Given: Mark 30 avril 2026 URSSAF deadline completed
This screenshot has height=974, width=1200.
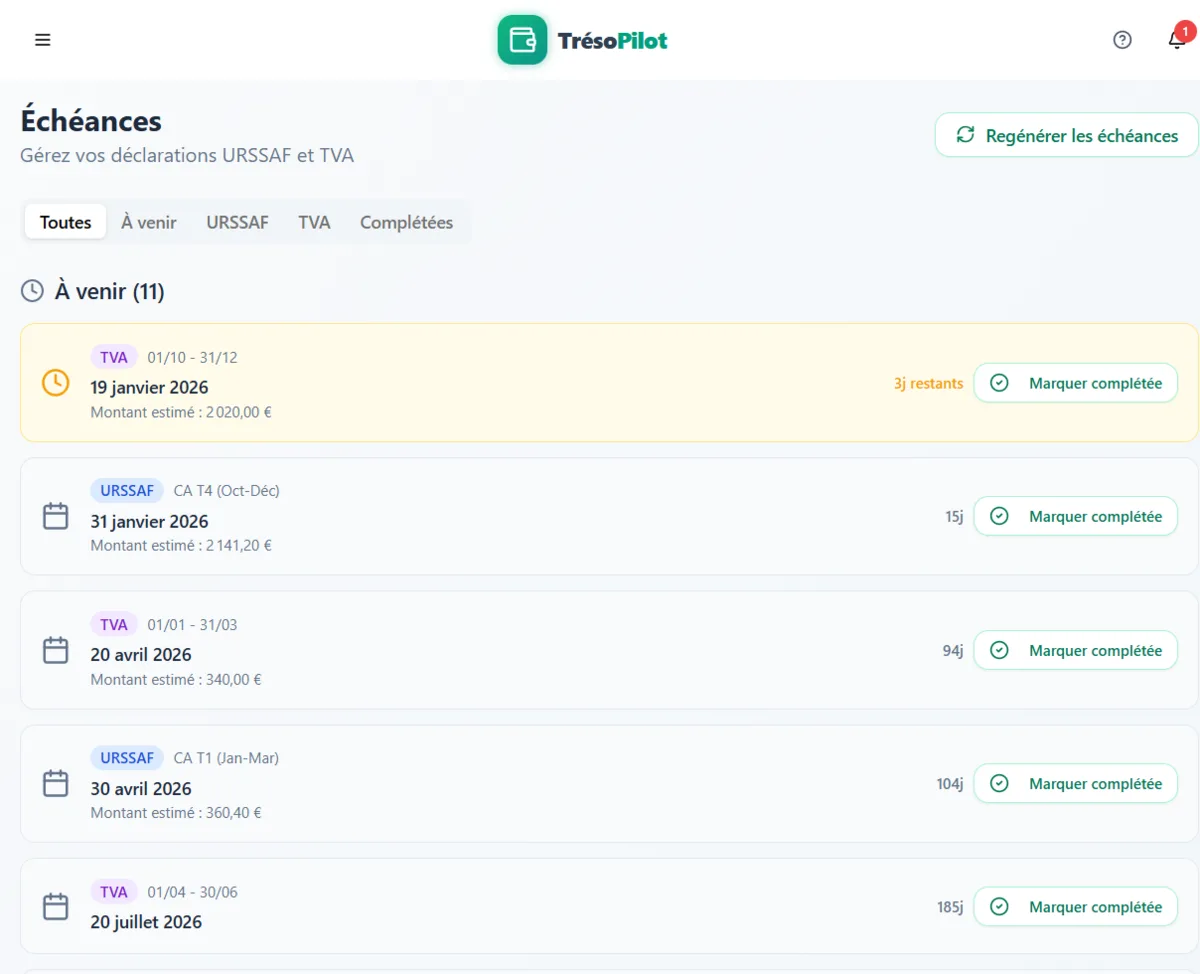Looking at the screenshot, I should pos(1075,783).
